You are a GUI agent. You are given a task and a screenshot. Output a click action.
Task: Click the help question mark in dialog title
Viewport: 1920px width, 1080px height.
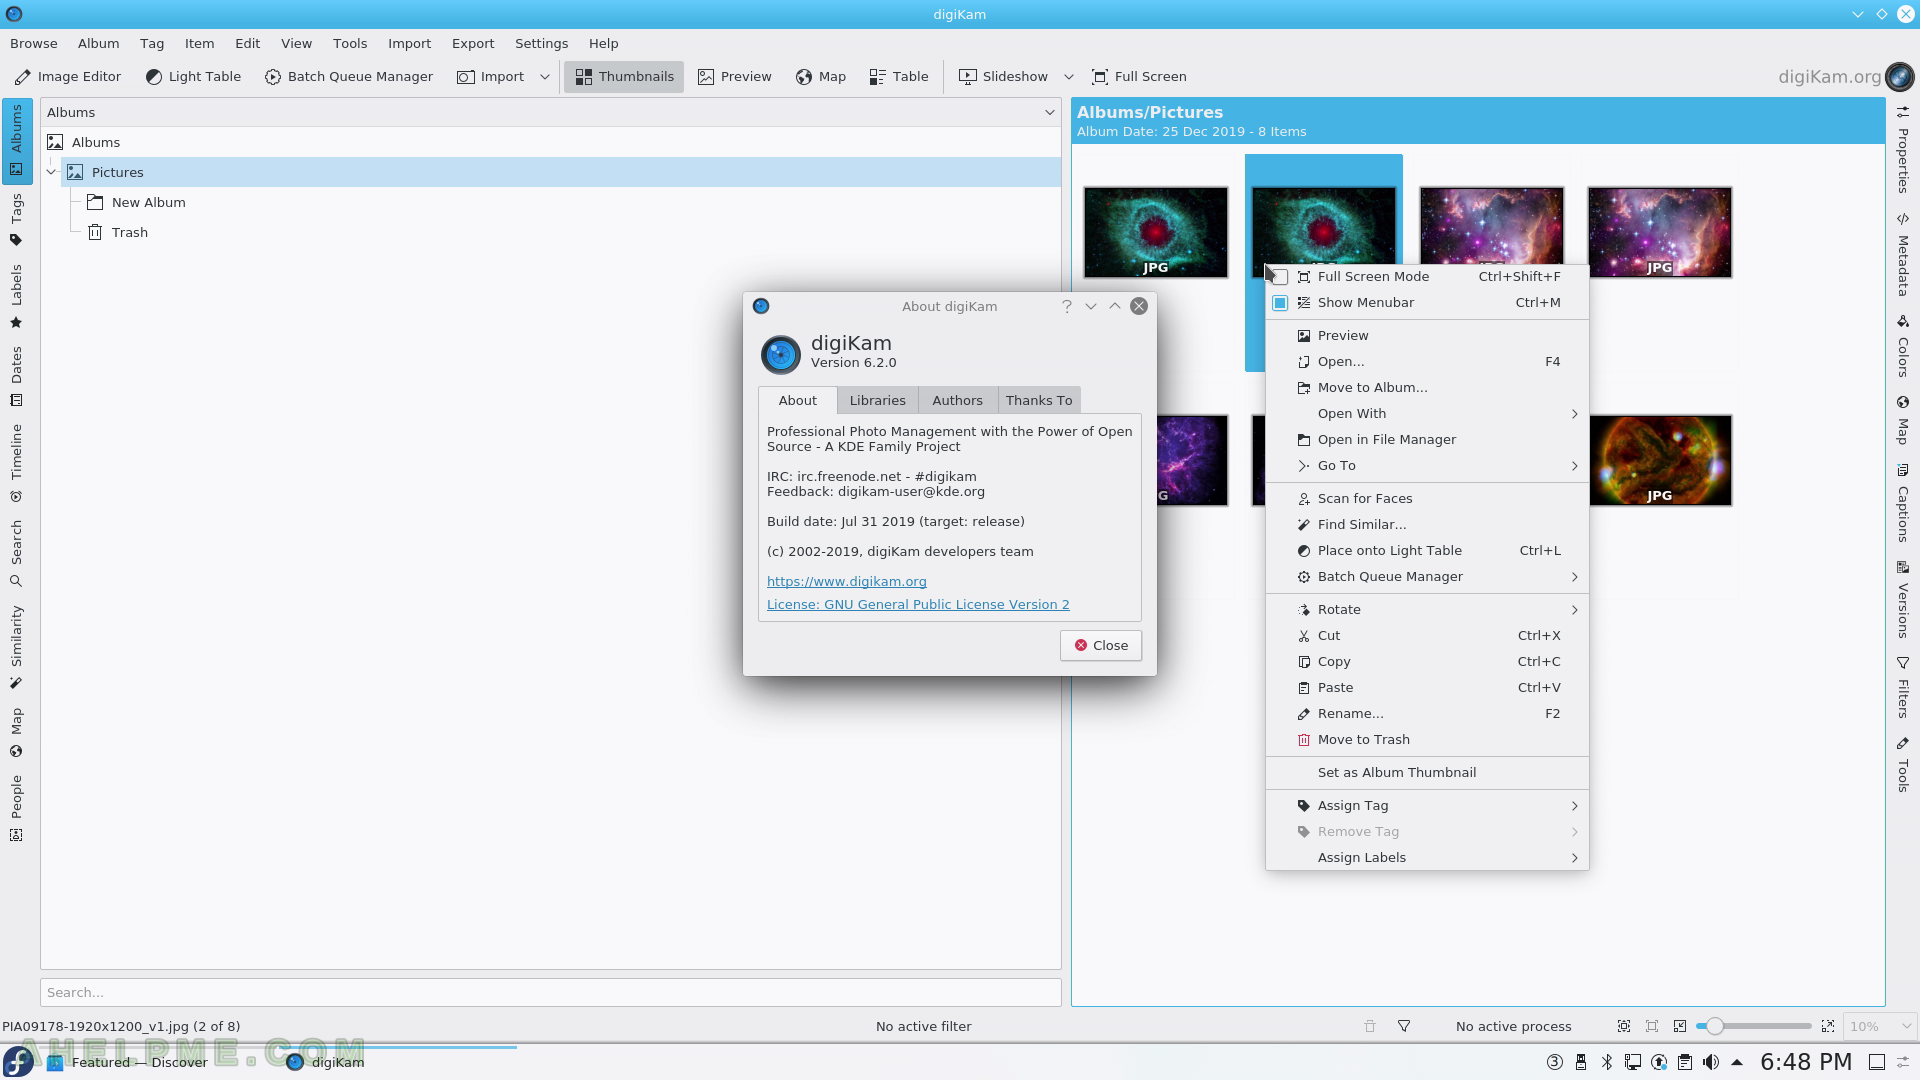pos(1067,307)
